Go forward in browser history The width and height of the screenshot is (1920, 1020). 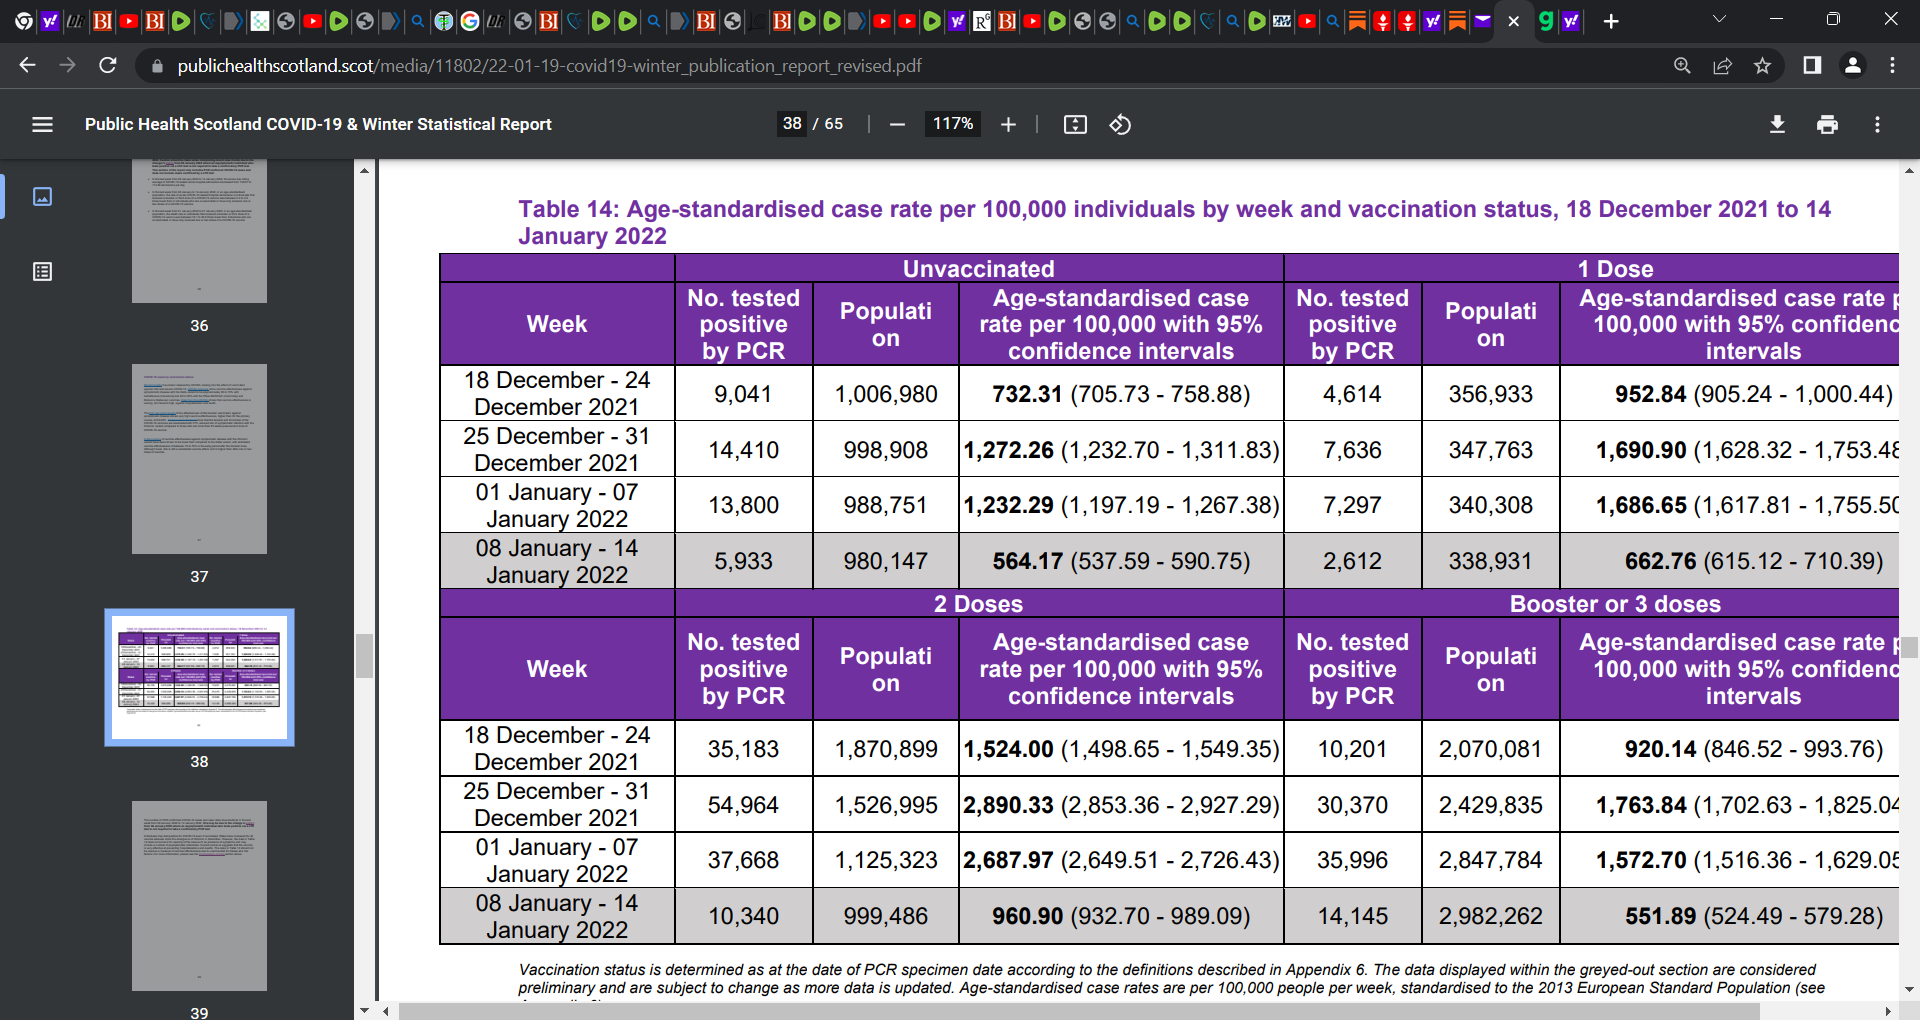pyautogui.click(x=67, y=65)
